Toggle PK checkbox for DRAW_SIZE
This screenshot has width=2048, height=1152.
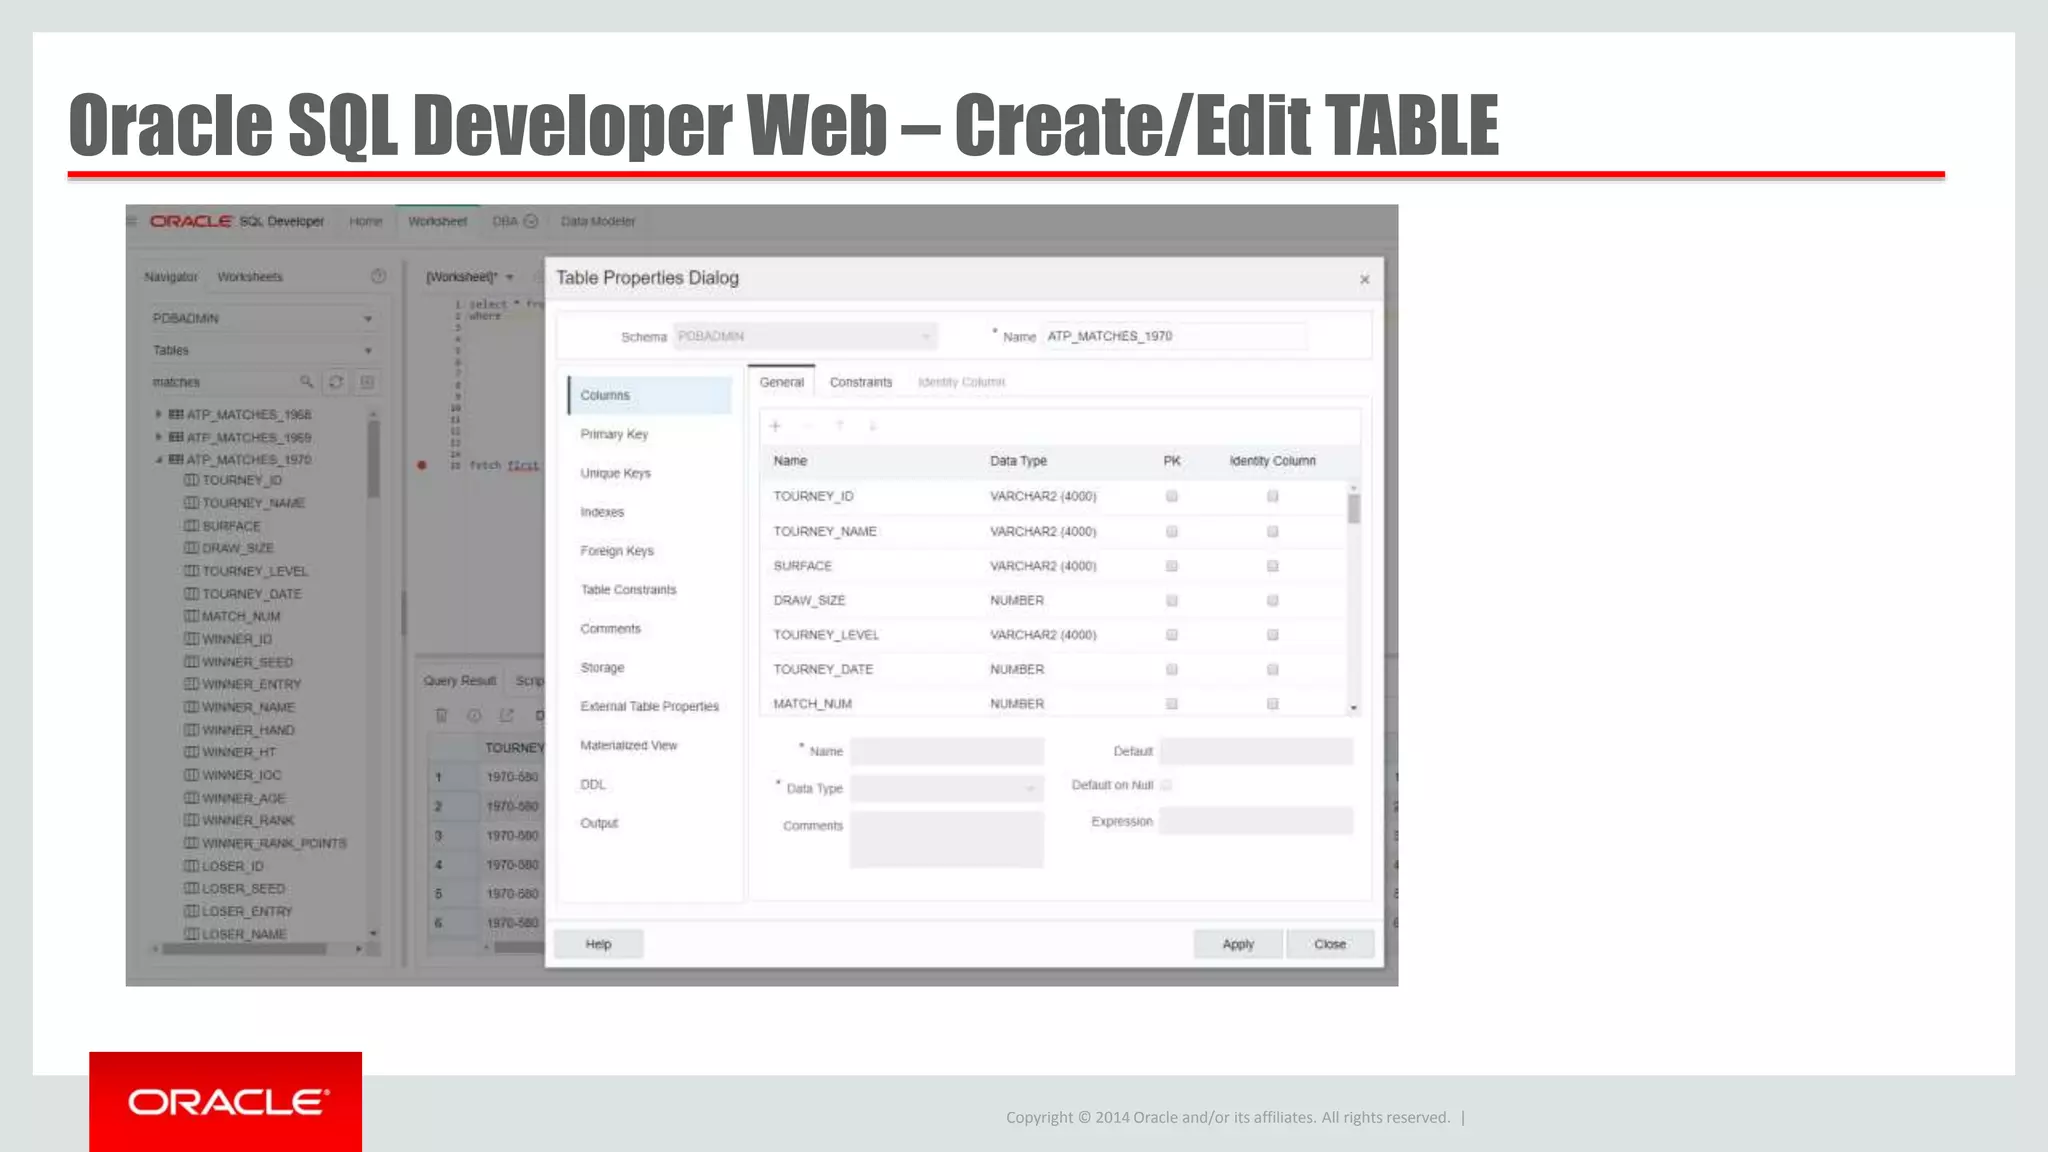(1172, 600)
